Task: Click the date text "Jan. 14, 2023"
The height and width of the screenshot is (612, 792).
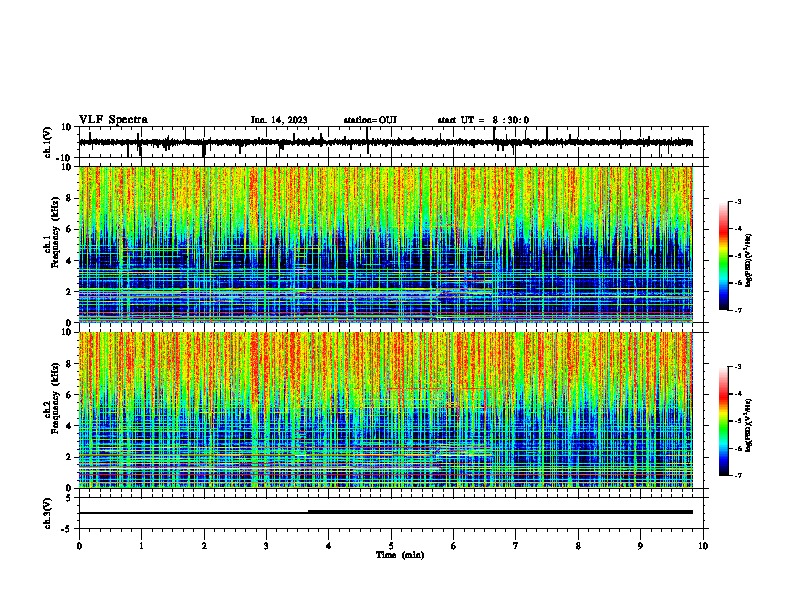Action: pos(279,120)
